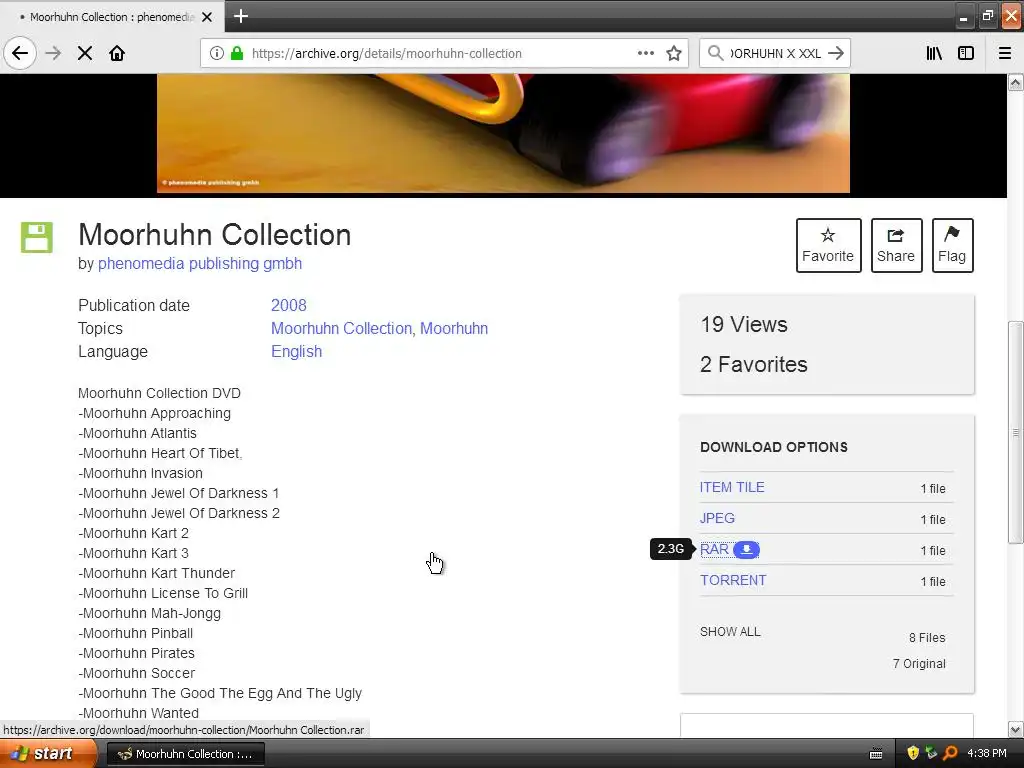The height and width of the screenshot is (768, 1024).
Task: Open the ITEM TILE download option
Action: [732, 487]
